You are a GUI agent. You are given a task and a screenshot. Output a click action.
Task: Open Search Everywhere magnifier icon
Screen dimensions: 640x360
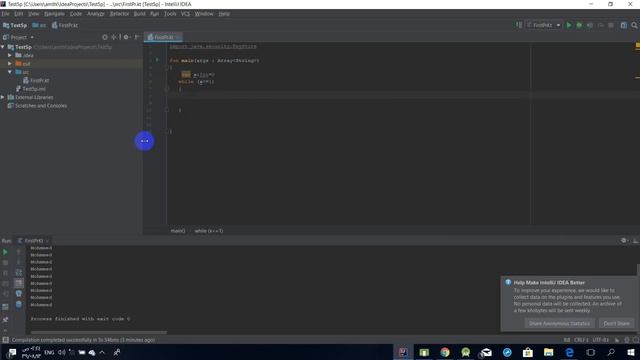tap(634, 25)
